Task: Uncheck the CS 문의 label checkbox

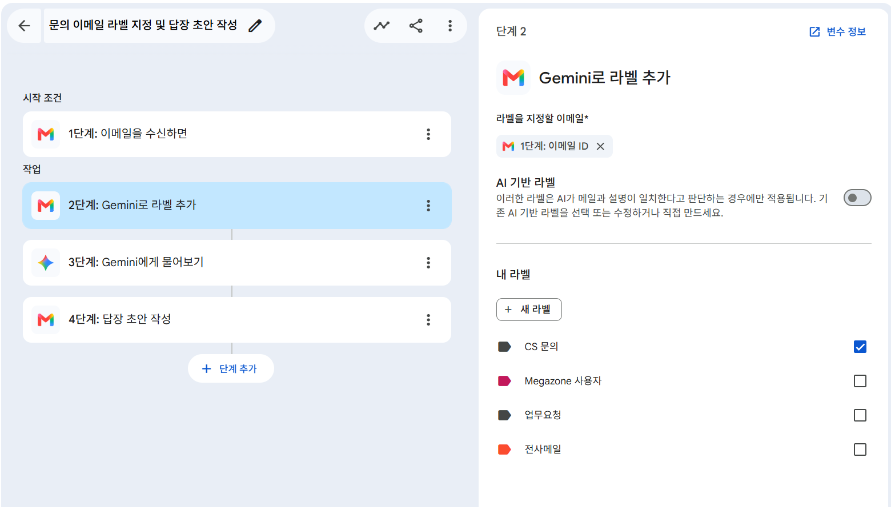Action: click(x=860, y=347)
